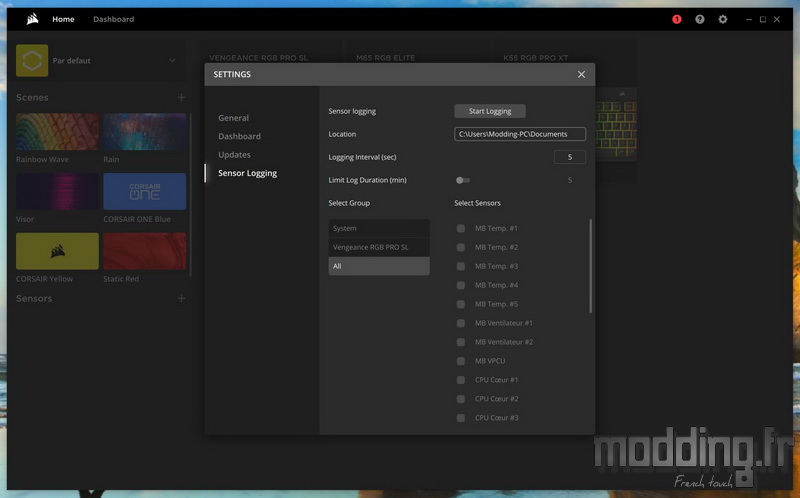Check the MB Temp. #4 sensor
The image size is (800, 498).
tap(461, 285)
